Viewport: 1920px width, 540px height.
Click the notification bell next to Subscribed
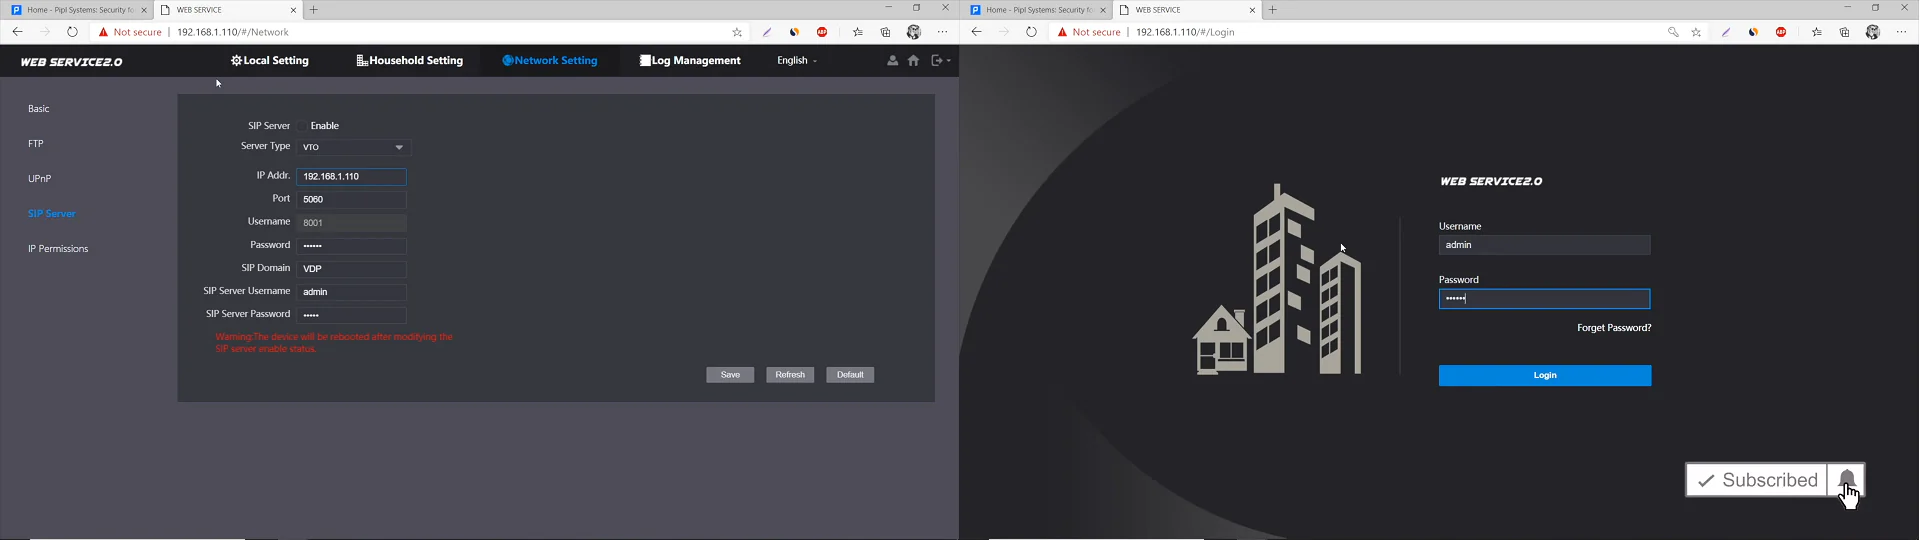[1846, 480]
